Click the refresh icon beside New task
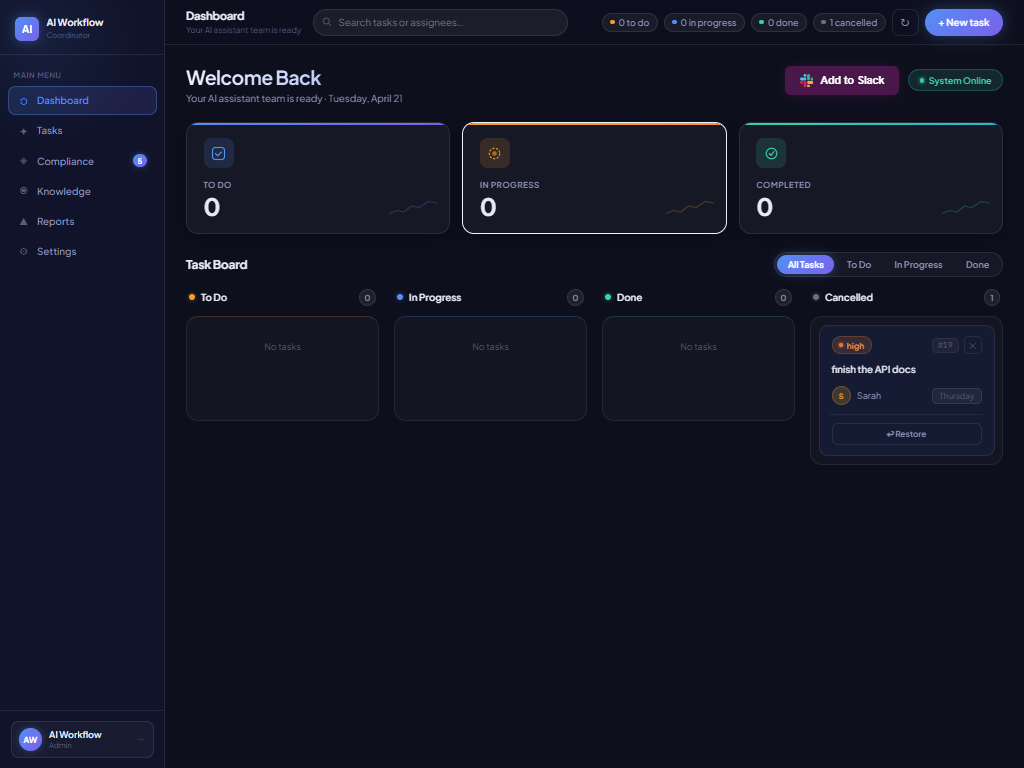 pyautogui.click(x=905, y=21)
